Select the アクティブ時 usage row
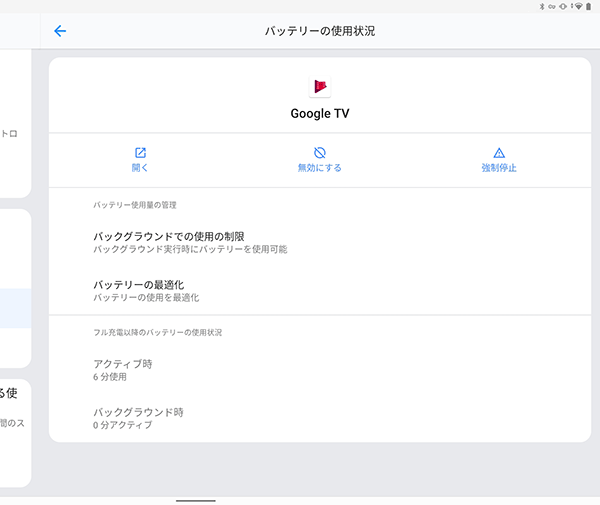 tap(320, 370)
